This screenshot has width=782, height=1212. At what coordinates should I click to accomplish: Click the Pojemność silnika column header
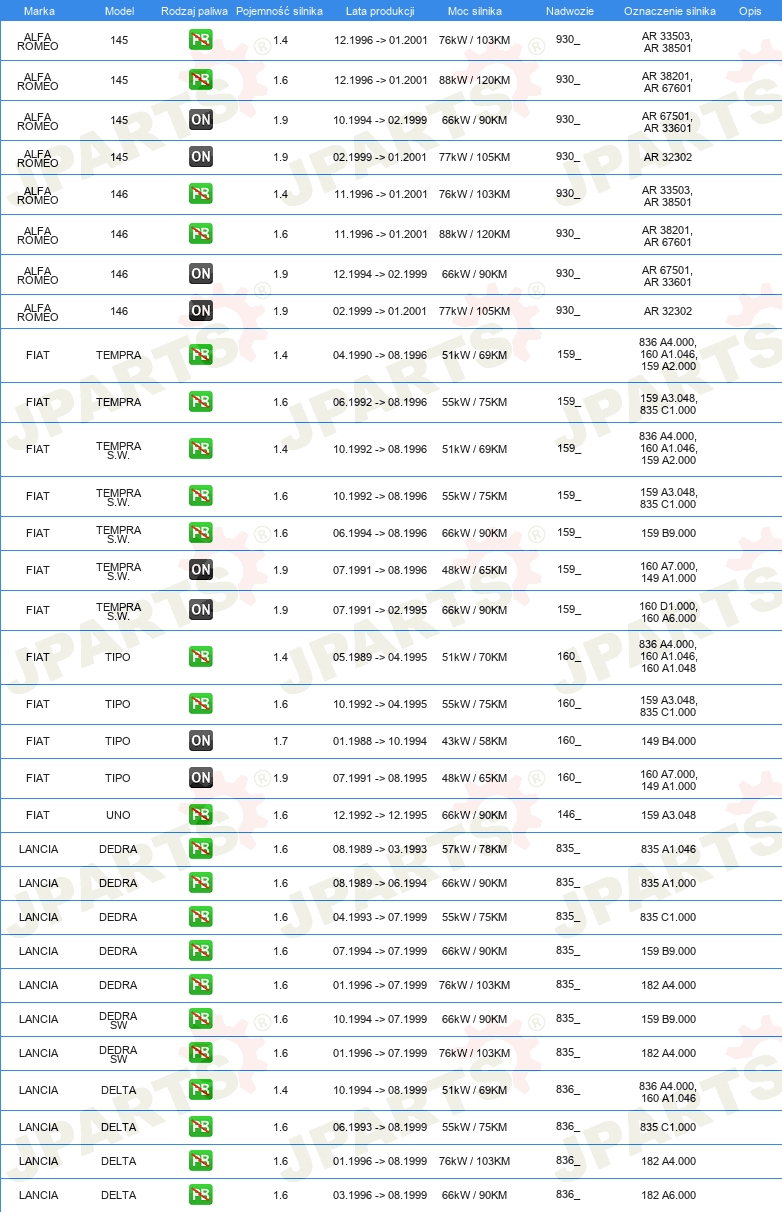click(279, 10)
